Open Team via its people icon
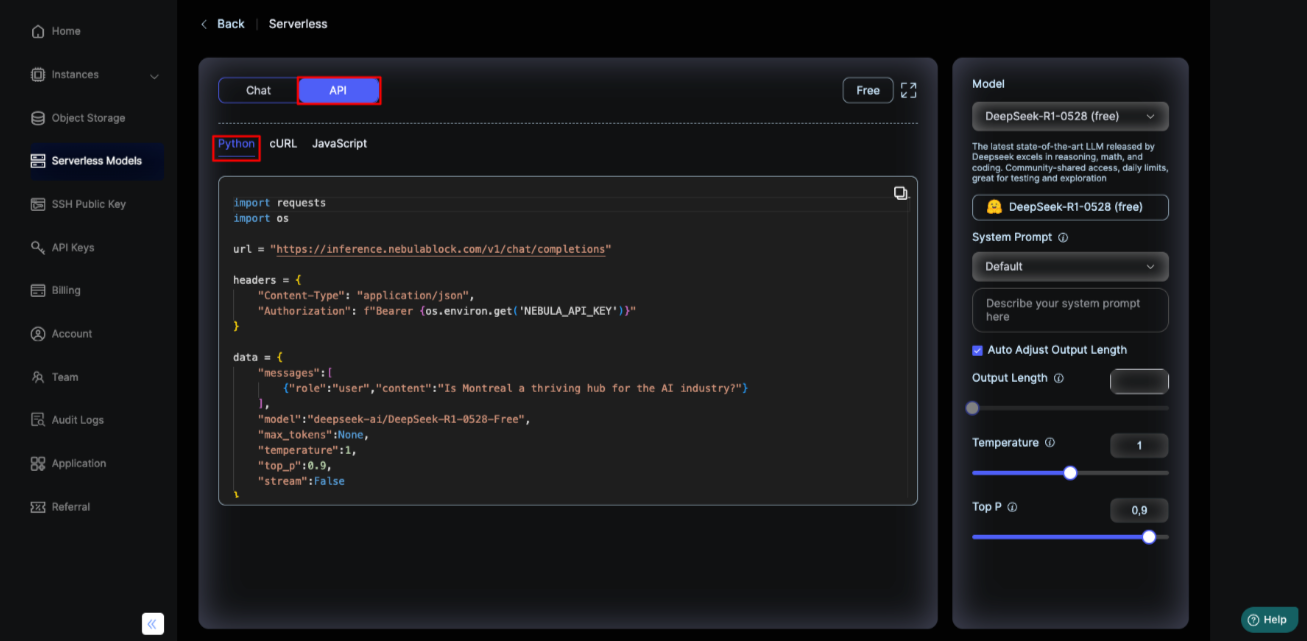The image size is (1307, 641). (x=38, y=377)
